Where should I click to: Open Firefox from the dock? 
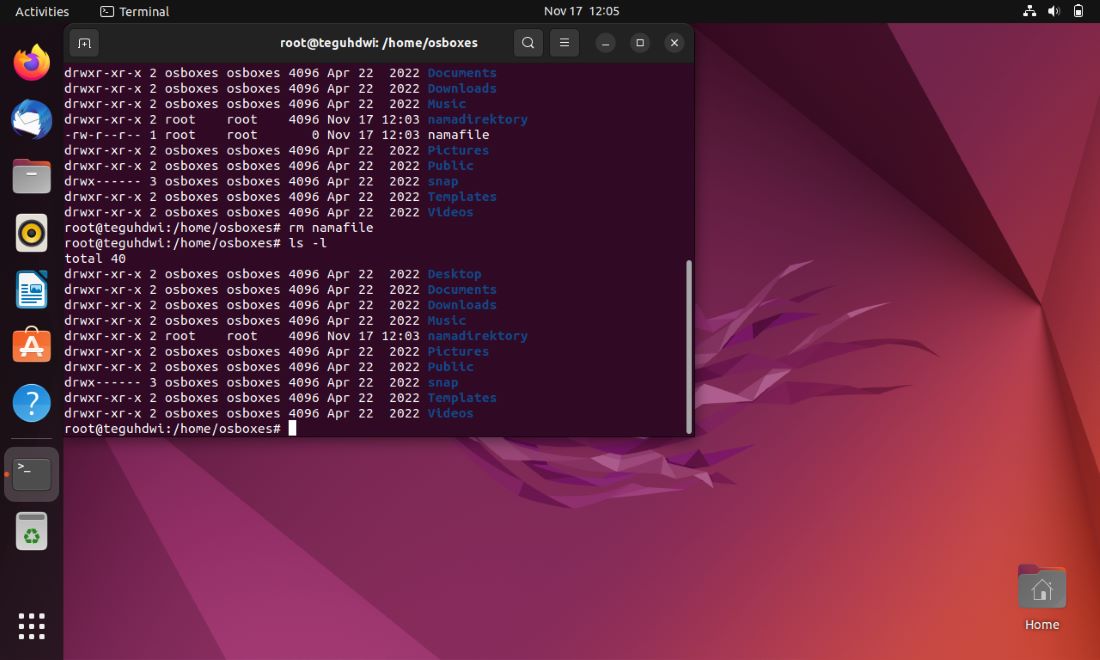(x=32, y=63)
